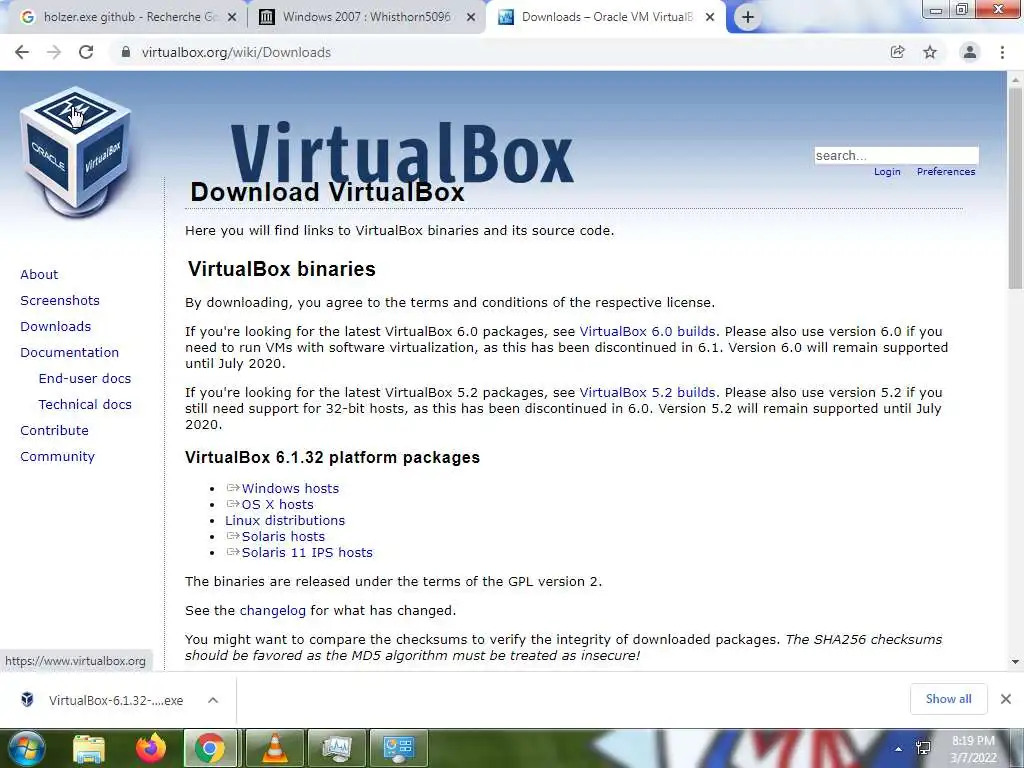Select the Downloads Oracle VM VirtualBox tab

pyautogui.click(x=606, y=18)
